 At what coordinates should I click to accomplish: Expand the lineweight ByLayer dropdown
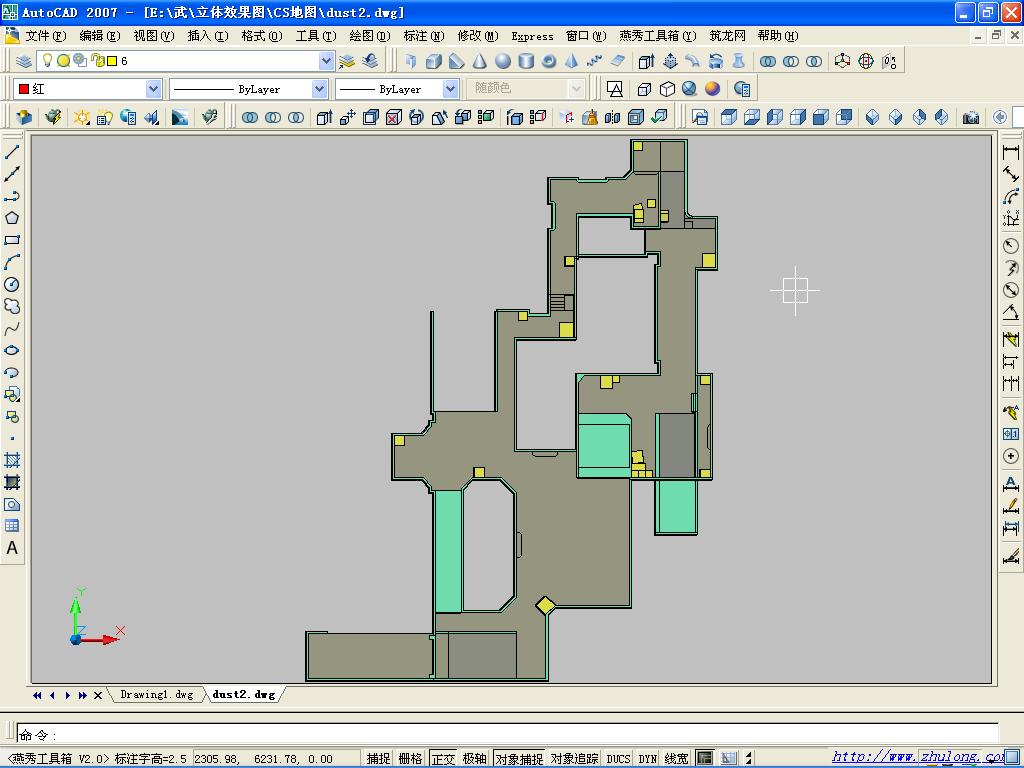tap(451, 88)
